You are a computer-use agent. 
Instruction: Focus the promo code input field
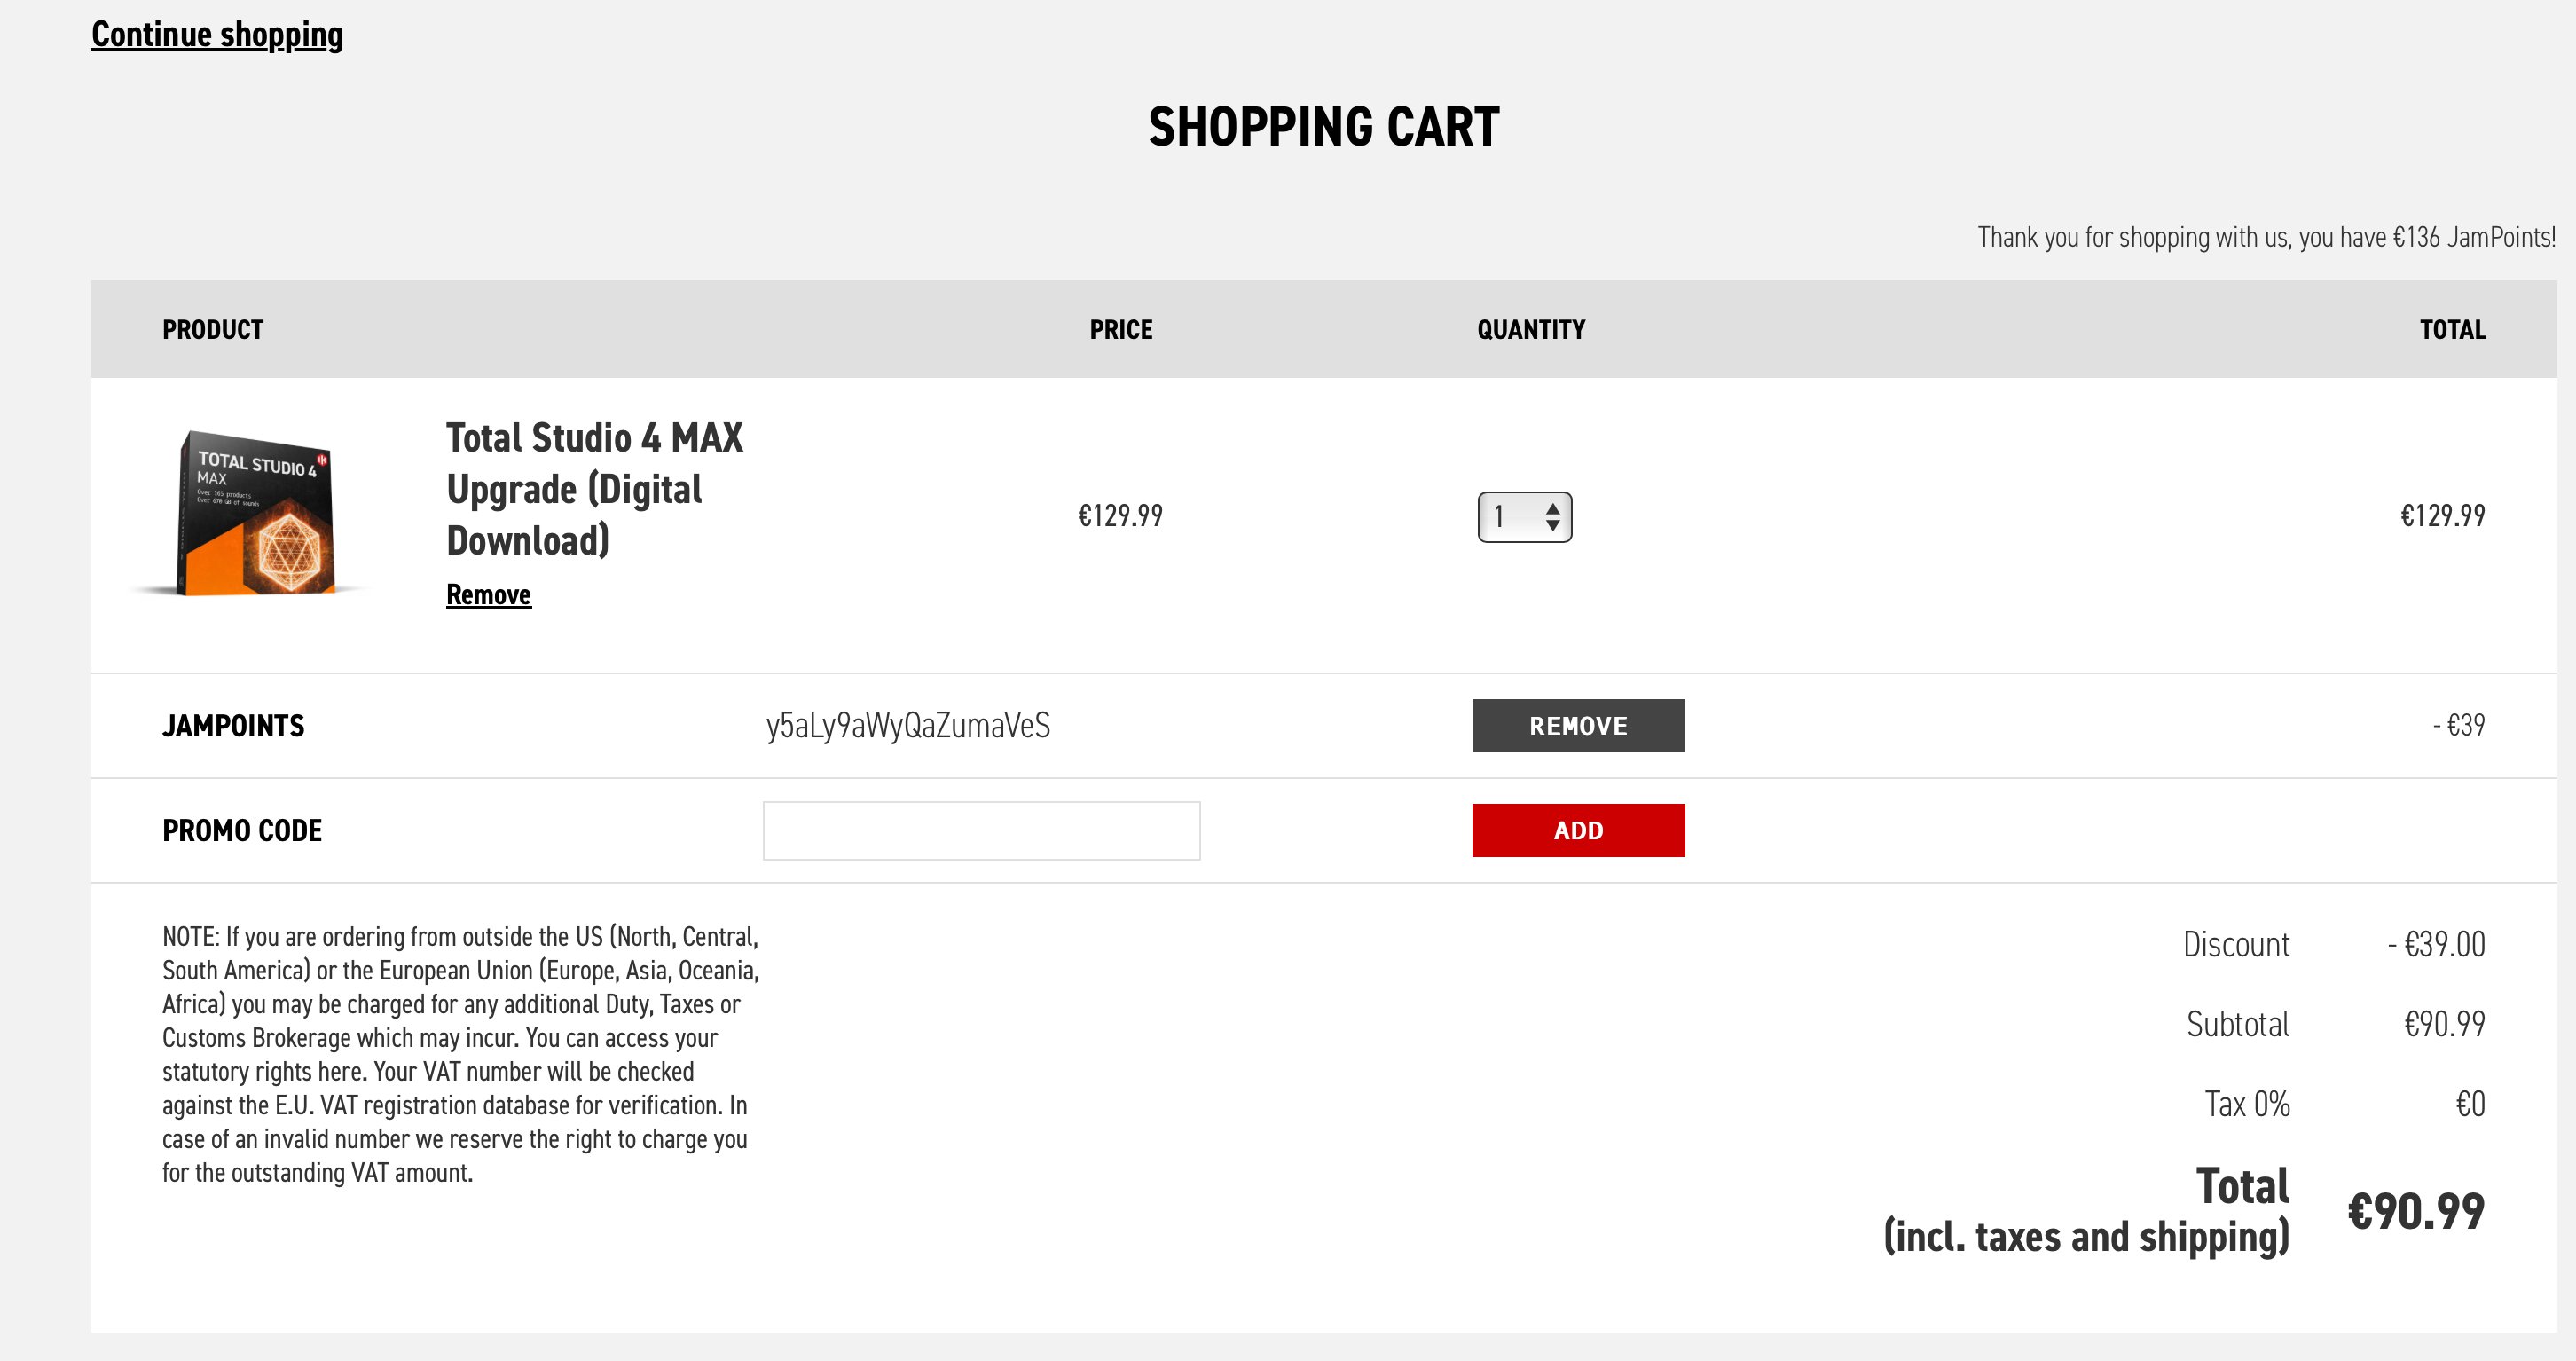980,830
